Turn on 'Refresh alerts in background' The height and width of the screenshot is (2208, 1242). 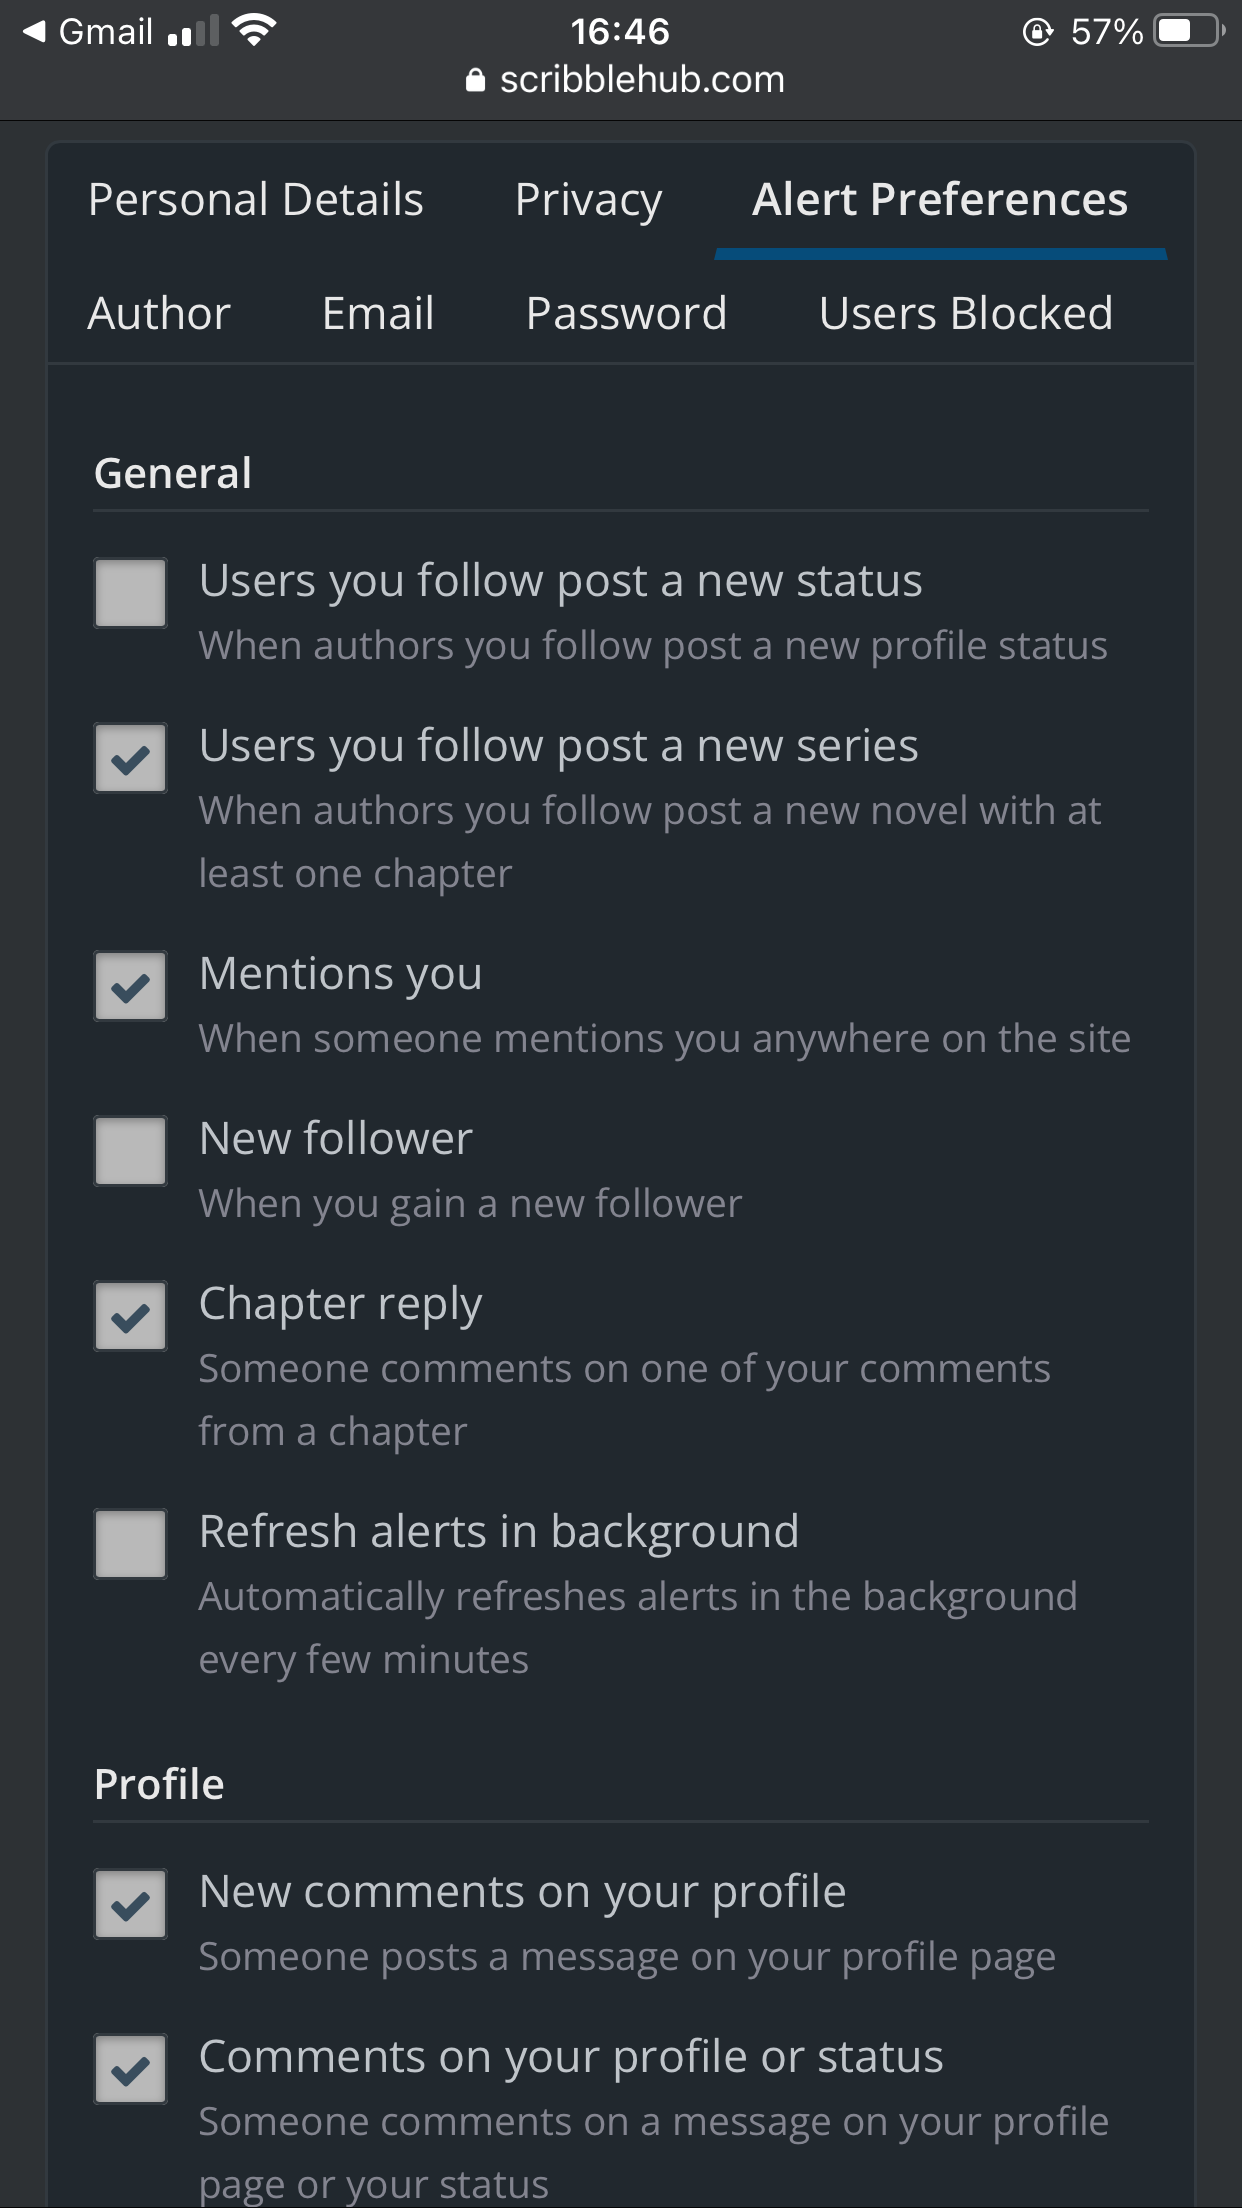(130, 1544)
